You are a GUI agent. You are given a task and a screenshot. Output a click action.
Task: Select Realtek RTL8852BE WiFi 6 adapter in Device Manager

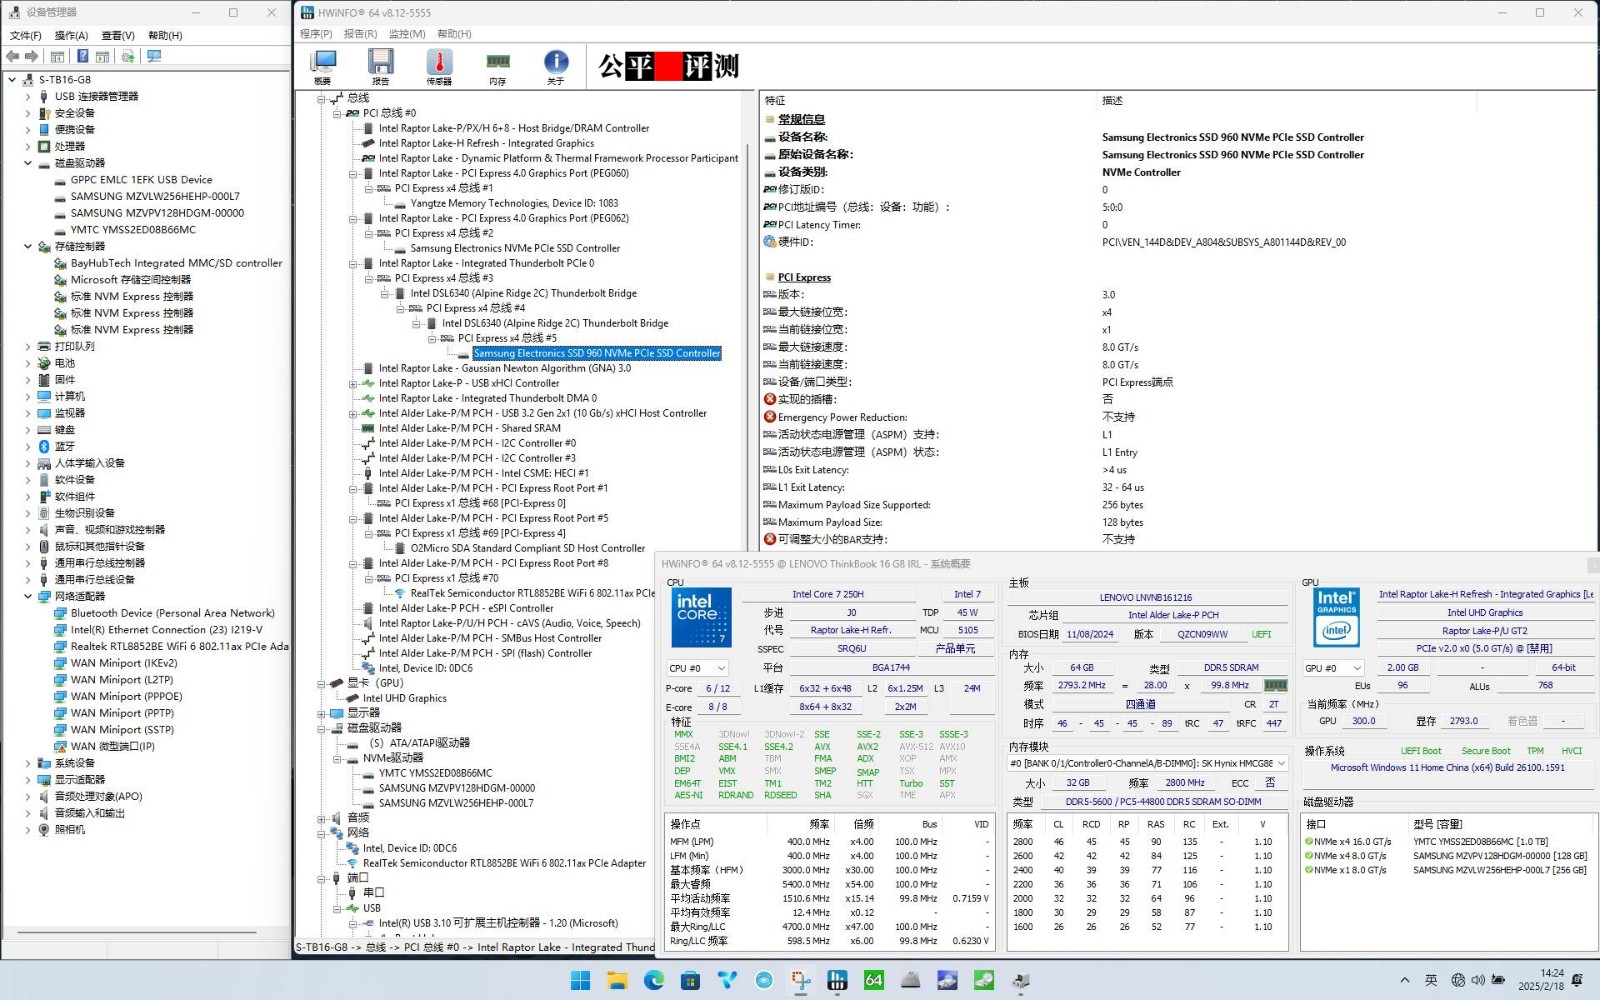click(179, 647)
